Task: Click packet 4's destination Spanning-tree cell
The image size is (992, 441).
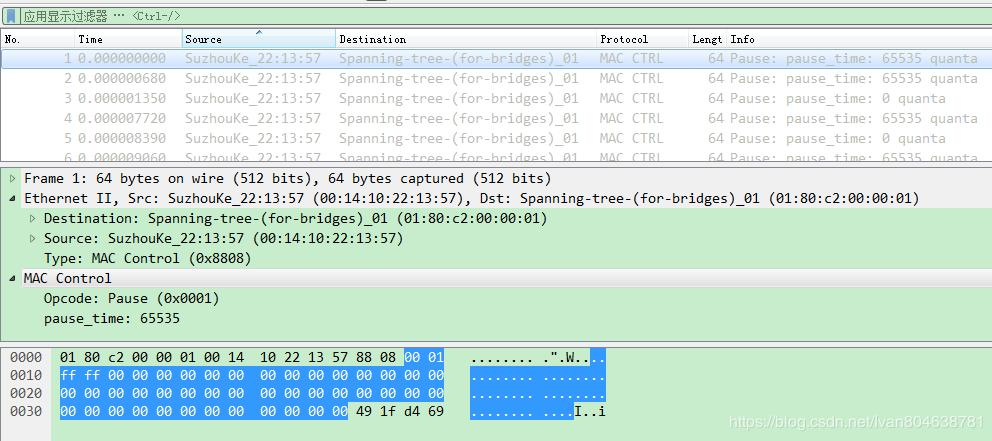Action: [x=458, y=118]
